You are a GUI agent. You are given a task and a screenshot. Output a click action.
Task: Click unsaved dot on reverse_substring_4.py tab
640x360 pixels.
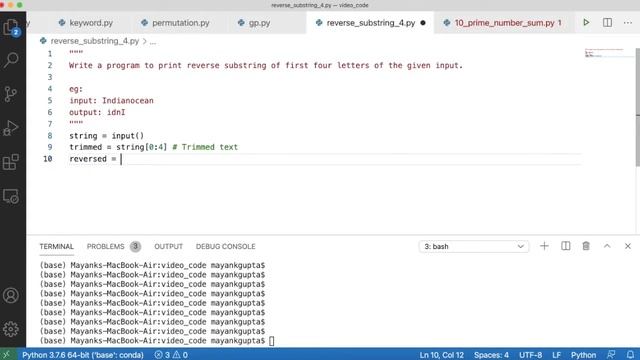[x=423, y=23]
